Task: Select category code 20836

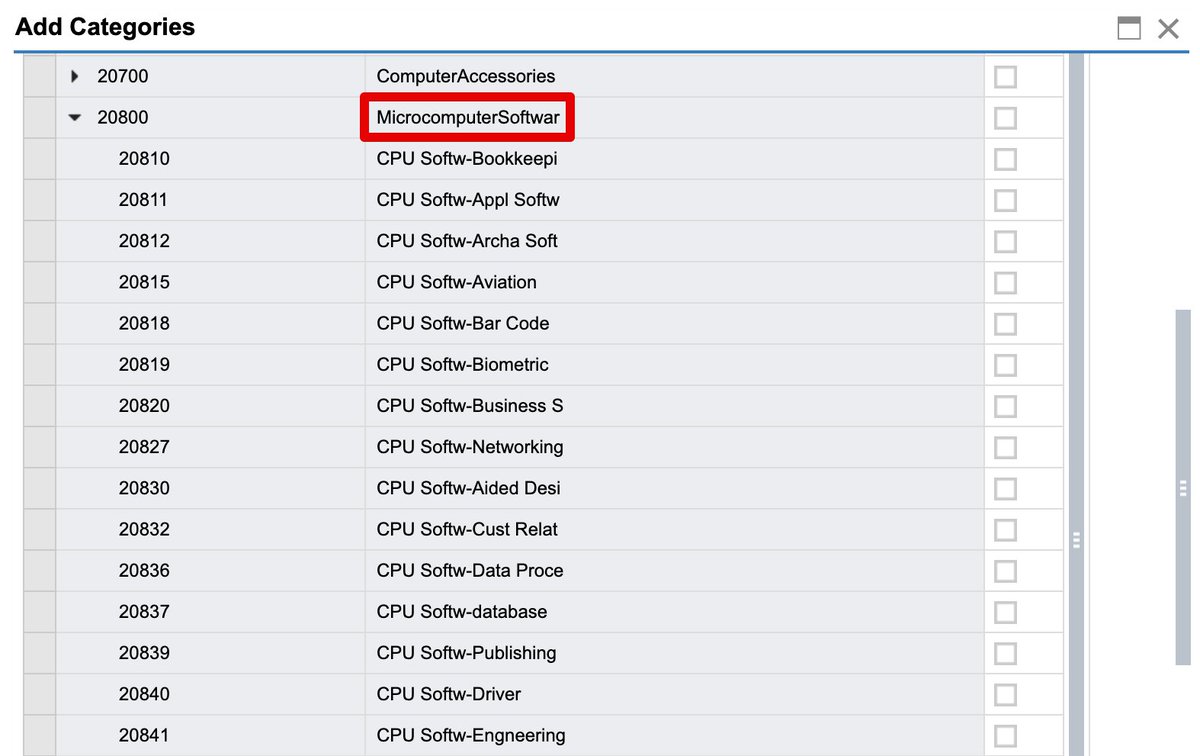Action: (144, 570)
